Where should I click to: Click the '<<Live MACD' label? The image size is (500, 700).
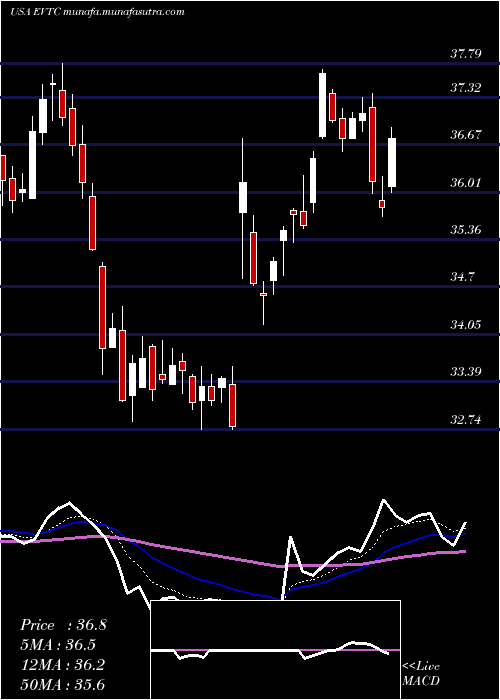tap(421, 674)
